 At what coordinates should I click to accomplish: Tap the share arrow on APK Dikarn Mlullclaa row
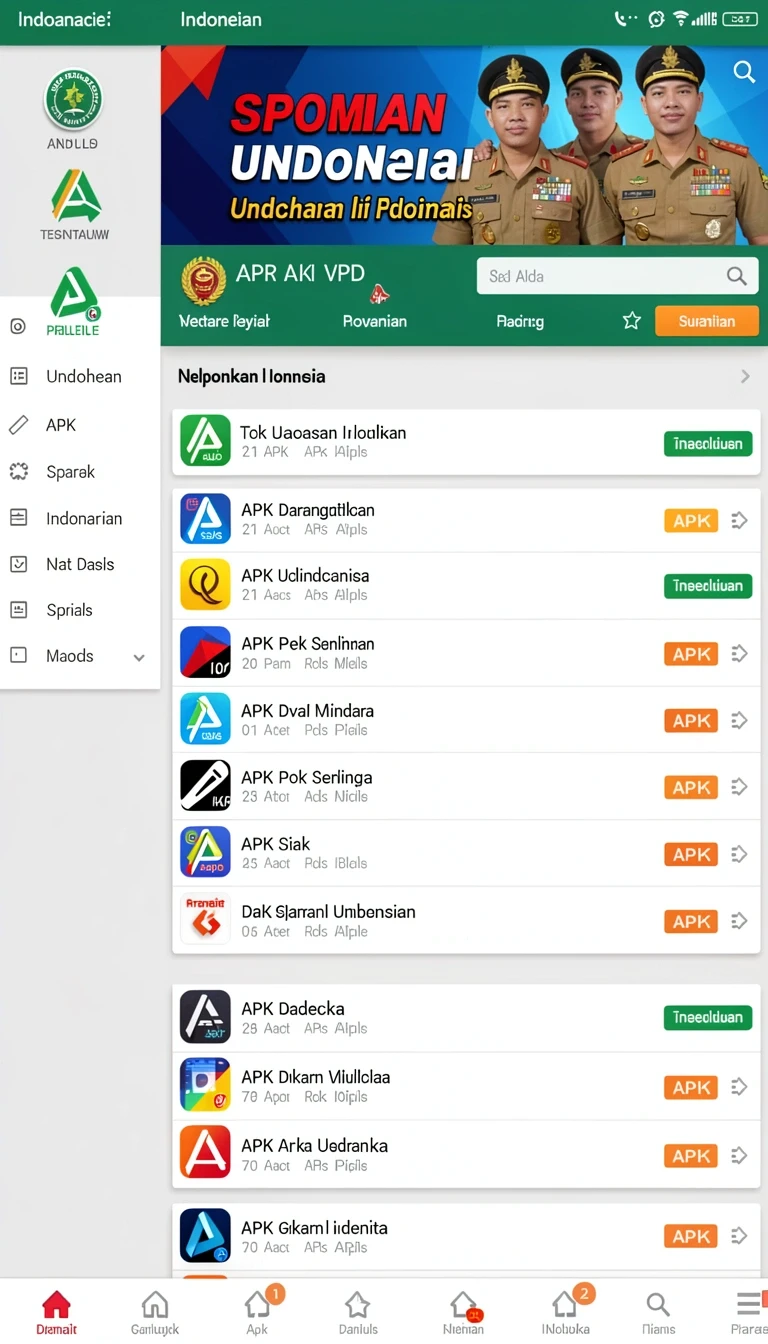pos(740,1087)
